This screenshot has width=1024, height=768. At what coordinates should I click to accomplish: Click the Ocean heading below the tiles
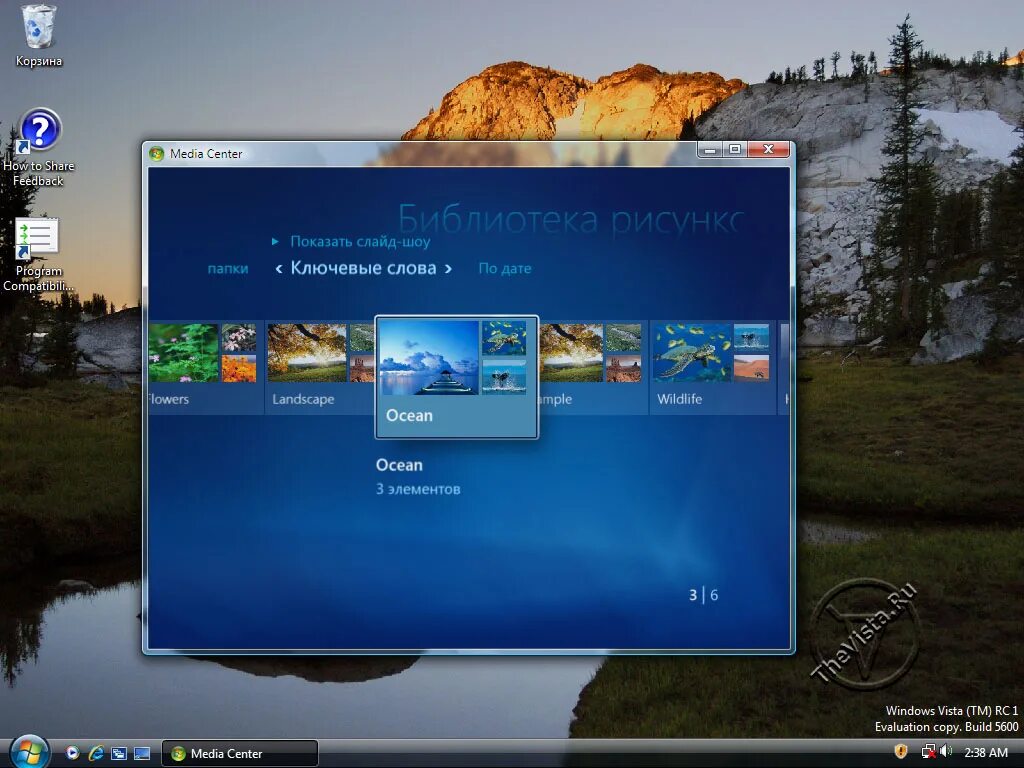click(399, 465)
